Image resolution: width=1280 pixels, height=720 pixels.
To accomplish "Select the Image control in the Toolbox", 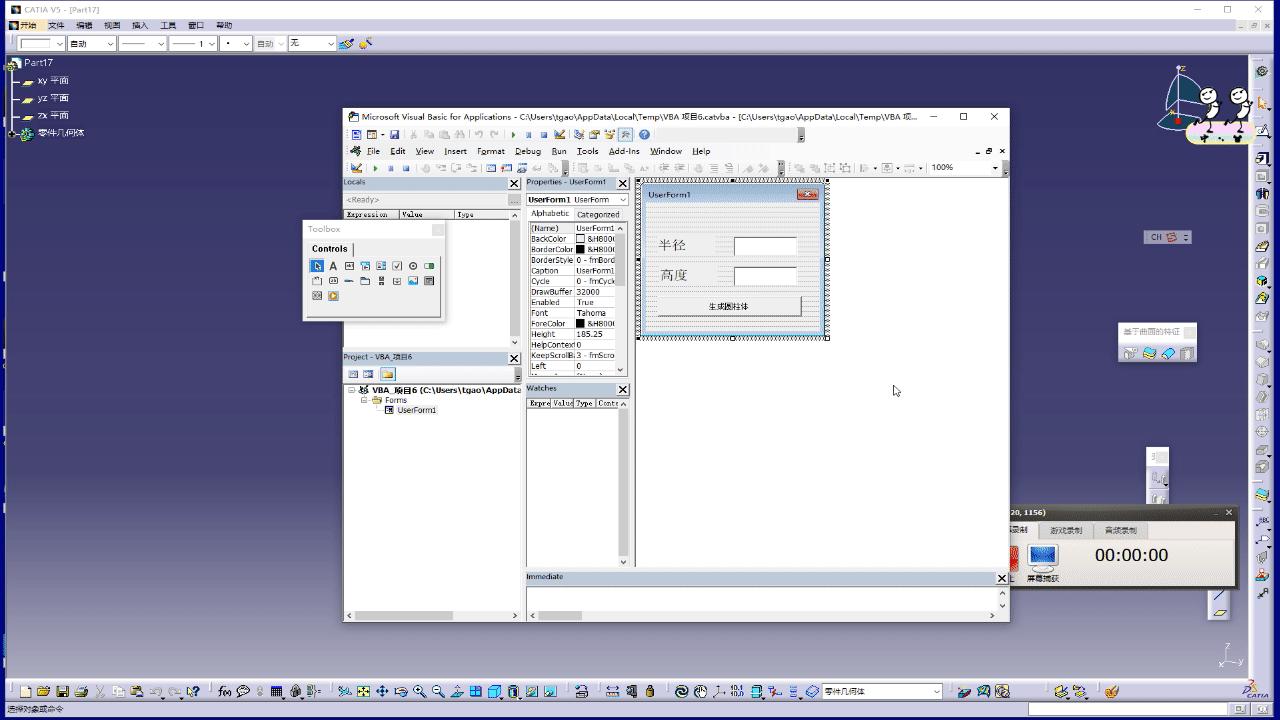I will point(413,280).
